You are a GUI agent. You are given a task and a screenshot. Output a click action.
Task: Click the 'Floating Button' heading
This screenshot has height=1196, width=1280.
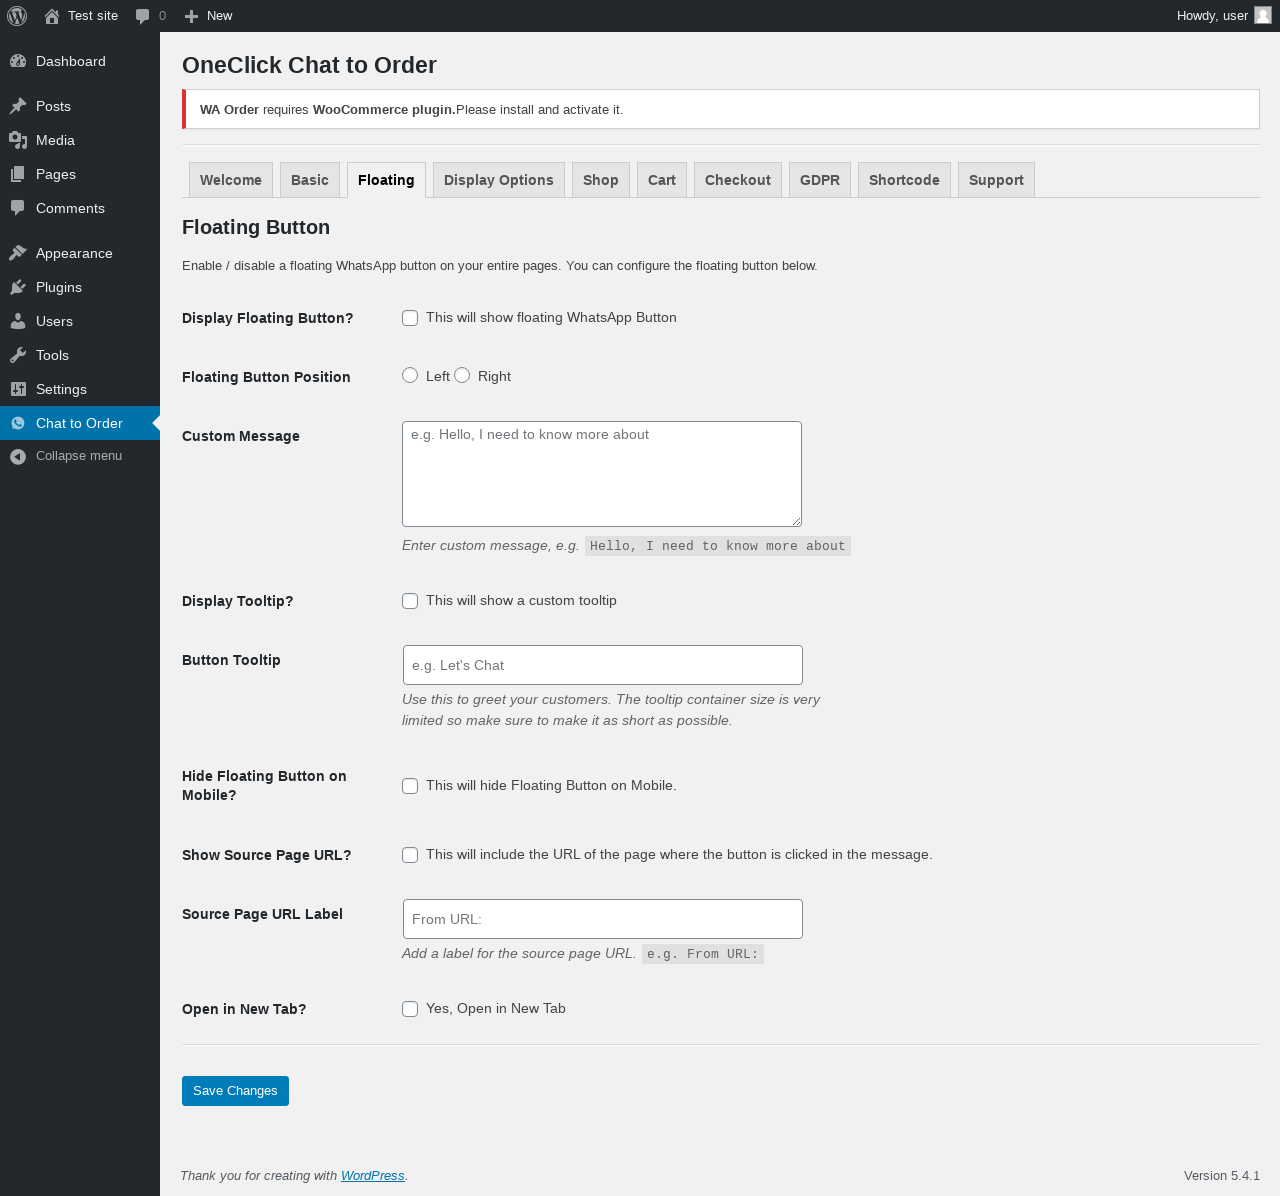click(x=256, y=227)
